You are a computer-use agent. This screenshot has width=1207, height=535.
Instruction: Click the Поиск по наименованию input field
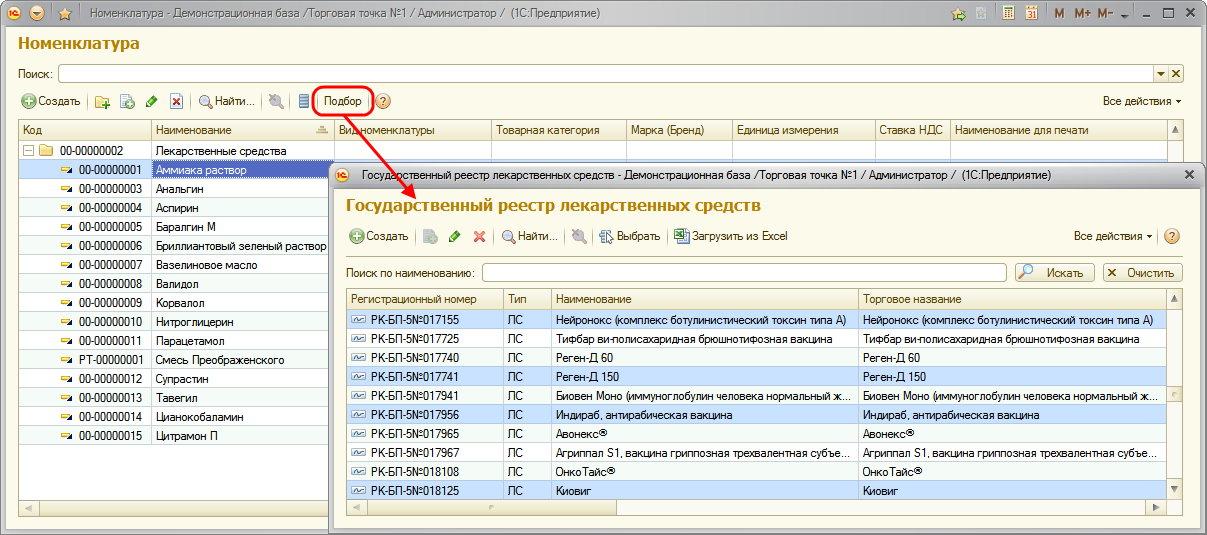(x=744, y=273)
